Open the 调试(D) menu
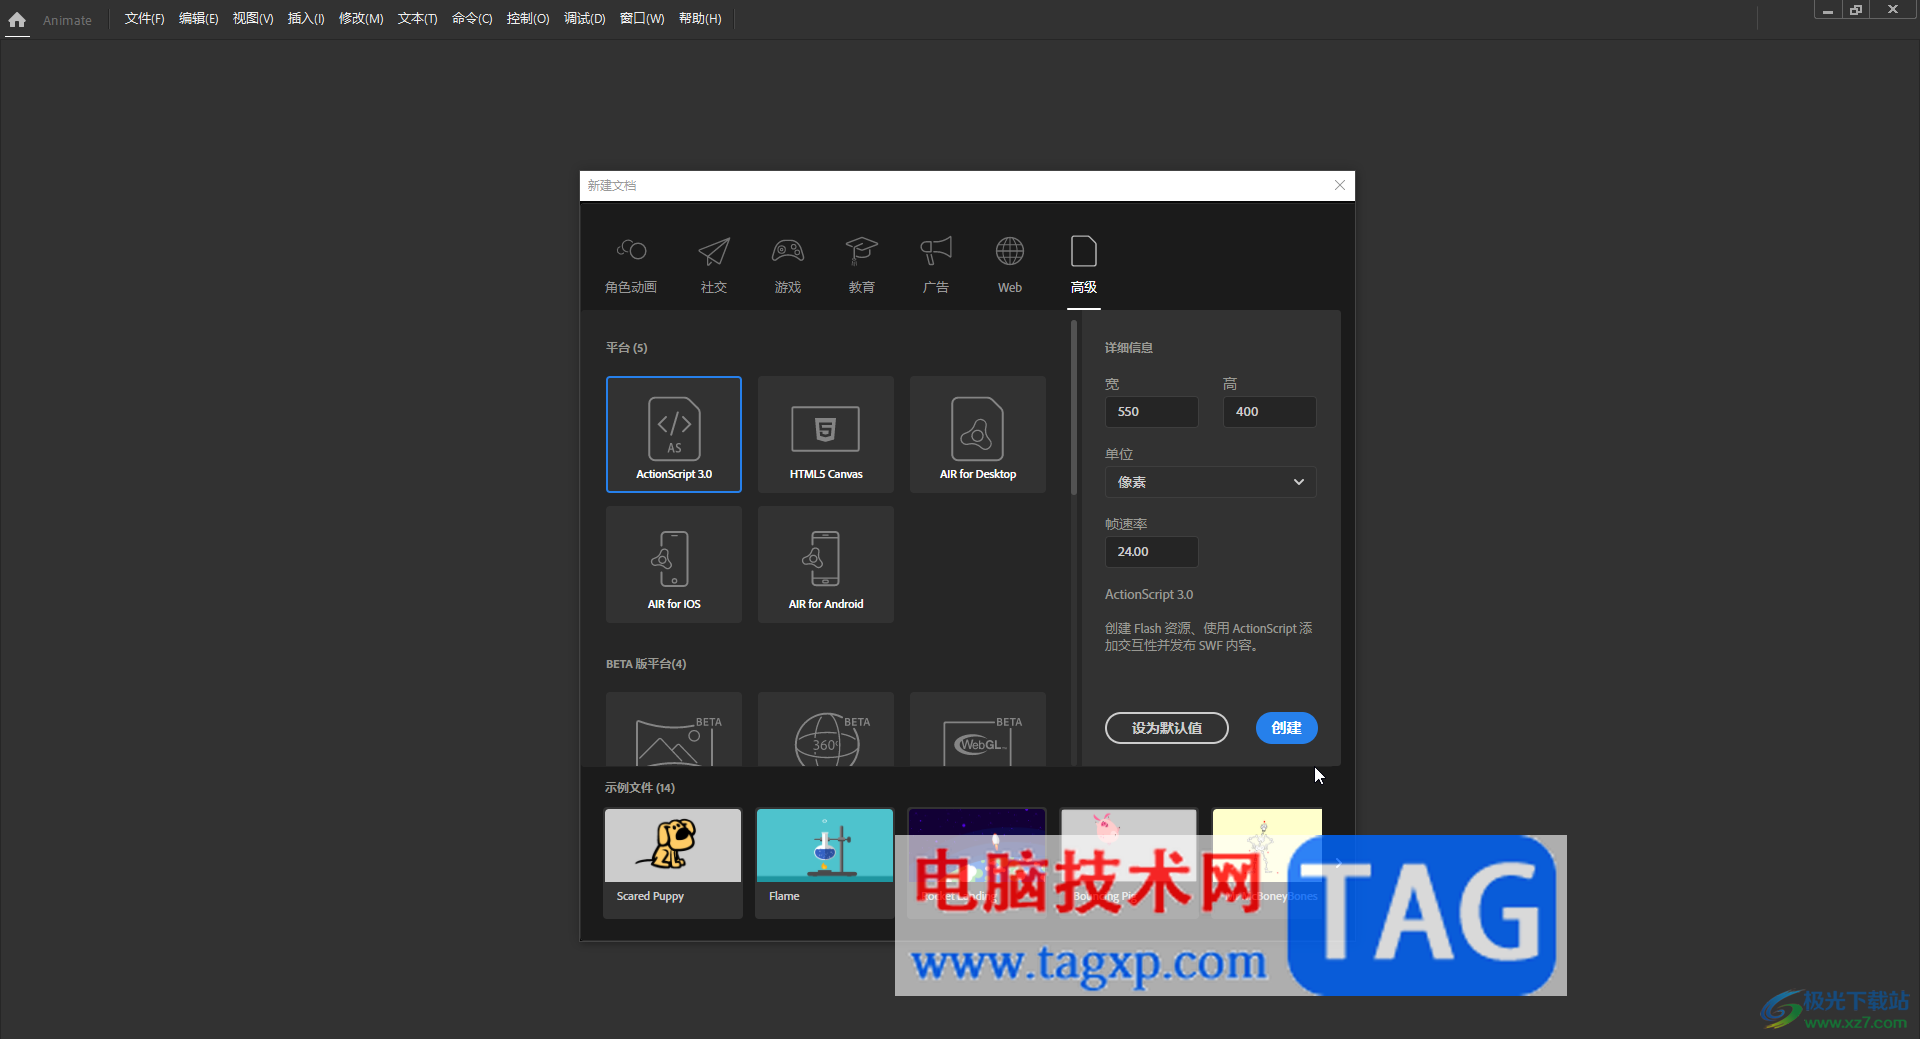 pyautogui.click(x=584, y=19)
